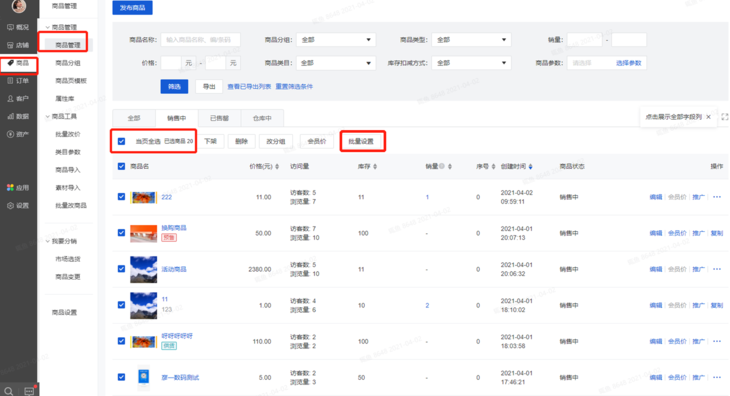
Task: Switch to the 全部 tab
Action: [134, 118]
